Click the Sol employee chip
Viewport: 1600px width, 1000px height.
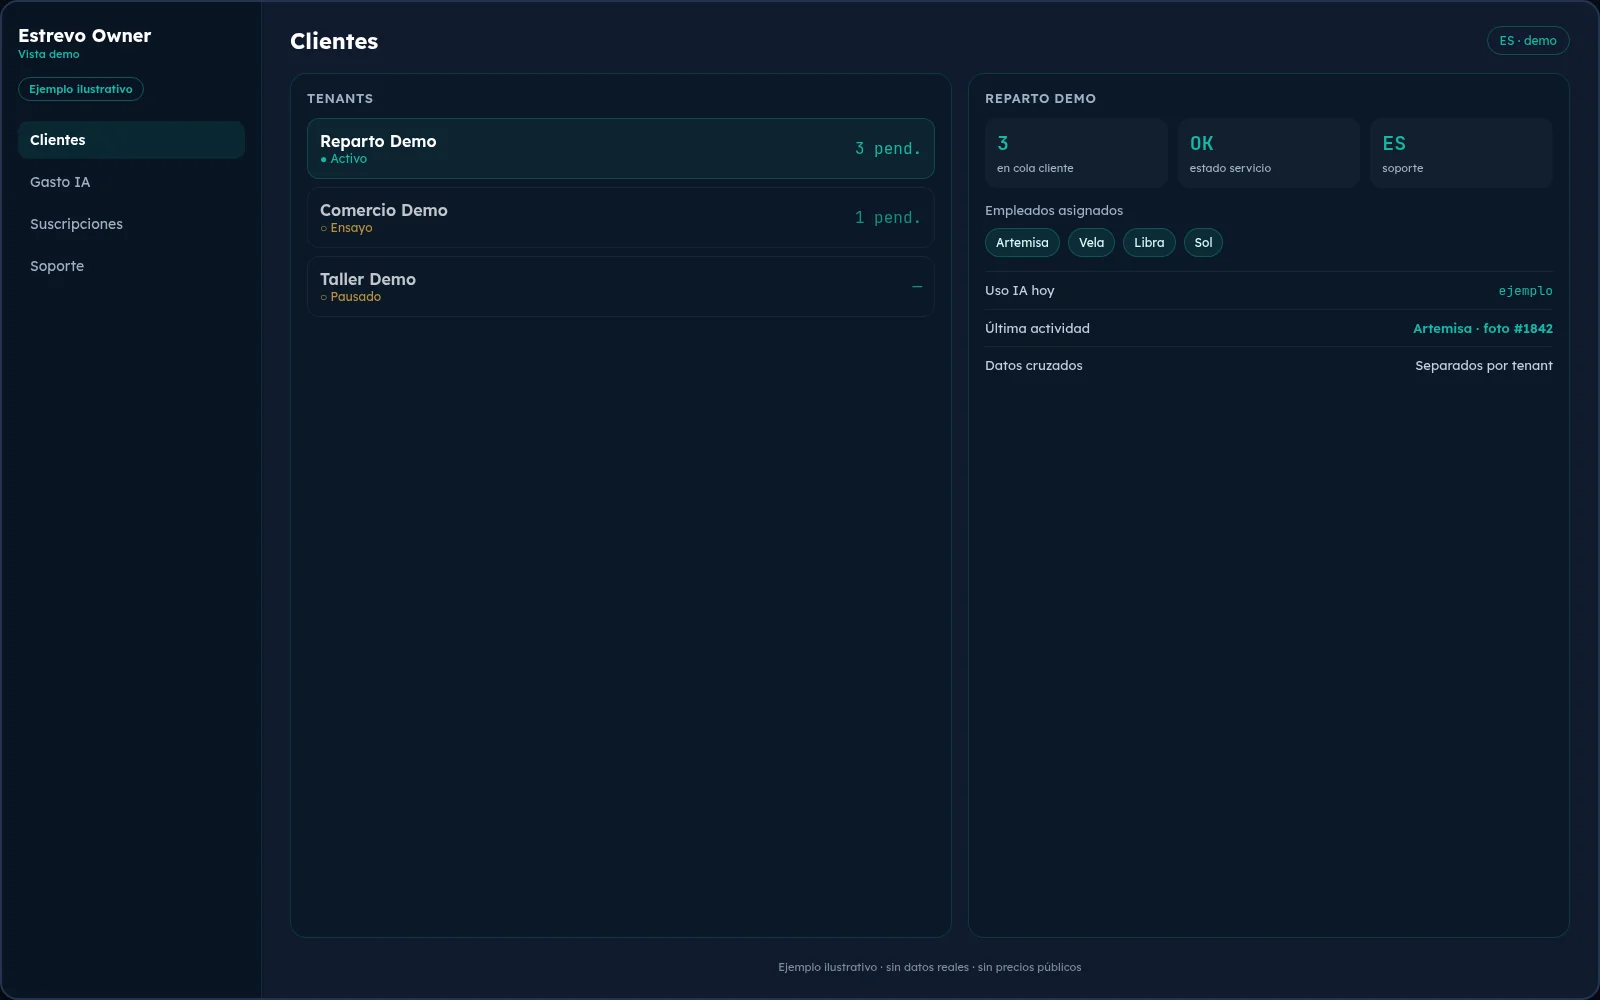click(1203, 243)
